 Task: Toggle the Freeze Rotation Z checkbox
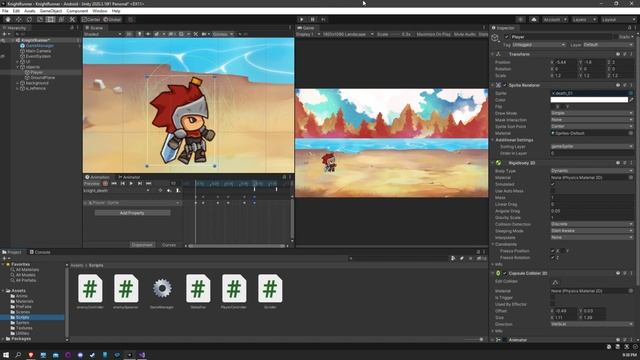click(x=553, y=258)
